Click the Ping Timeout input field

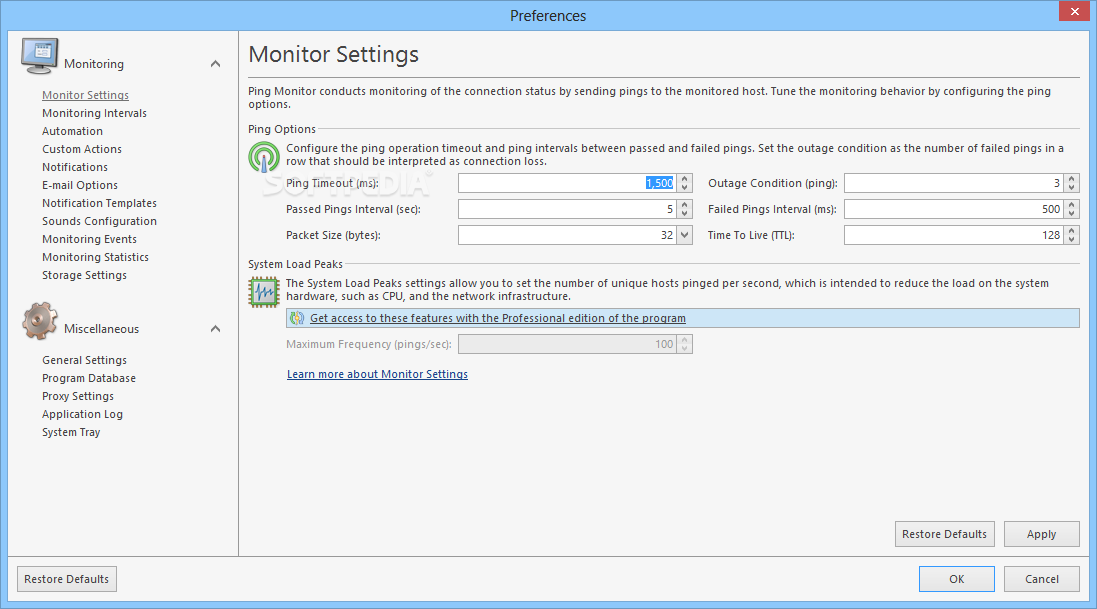(567, 183)
